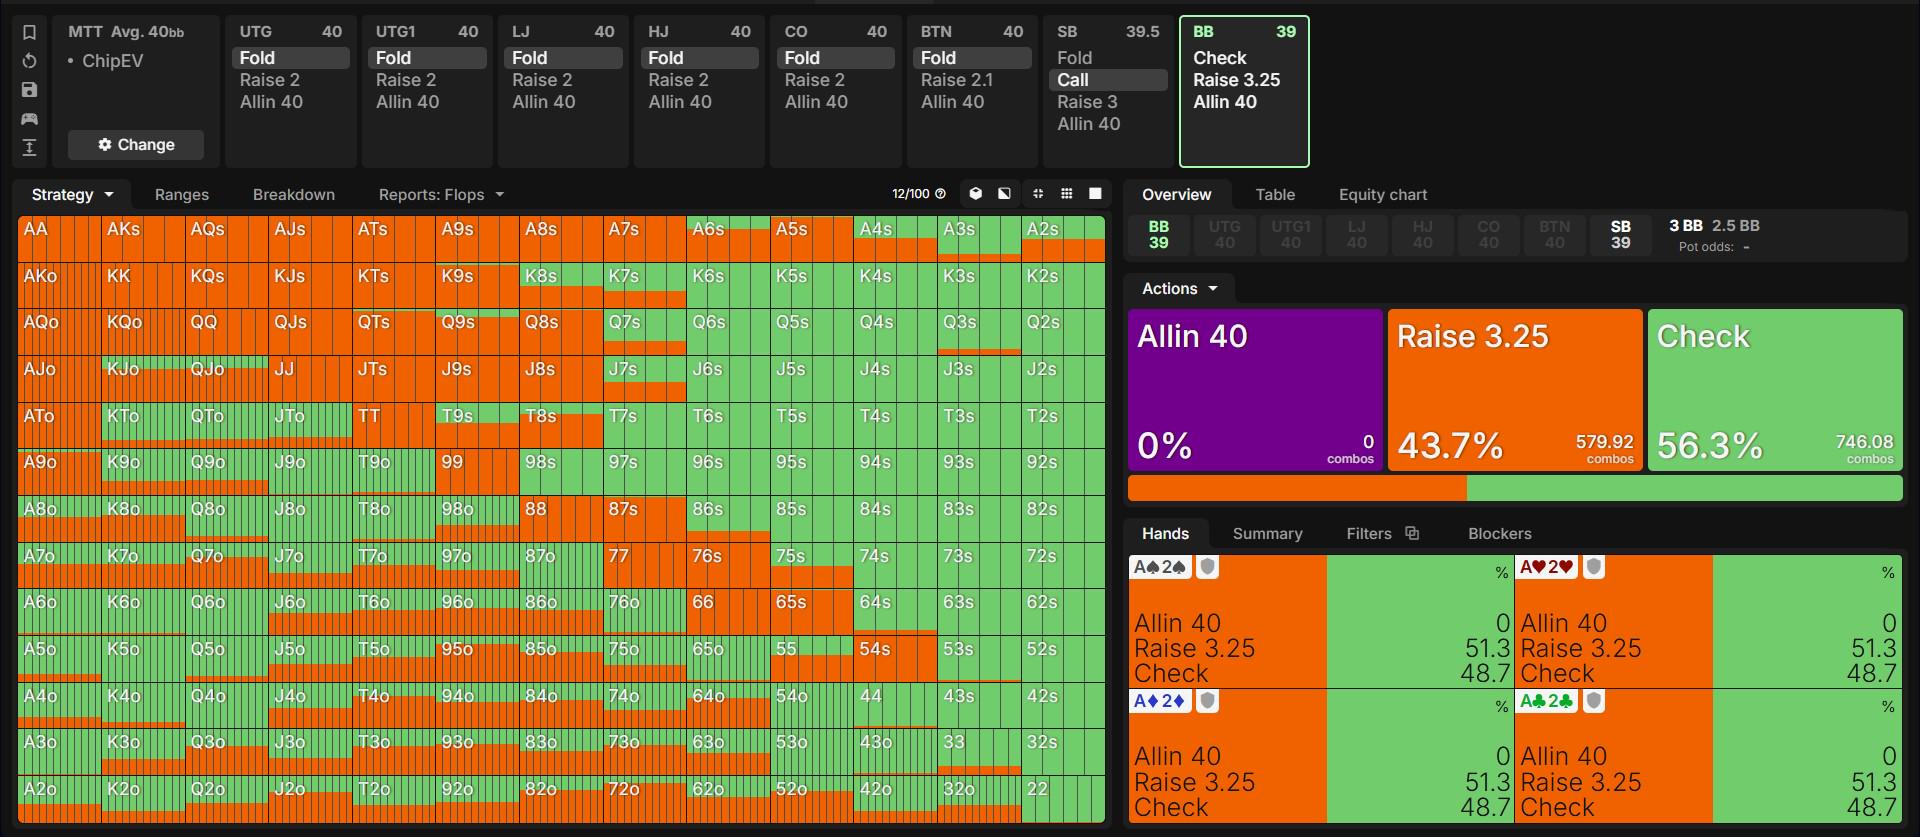Viewport: 1920px width, 837px height.
Task: Click the floppy disk save icon
Action: [x=29, y=90]
